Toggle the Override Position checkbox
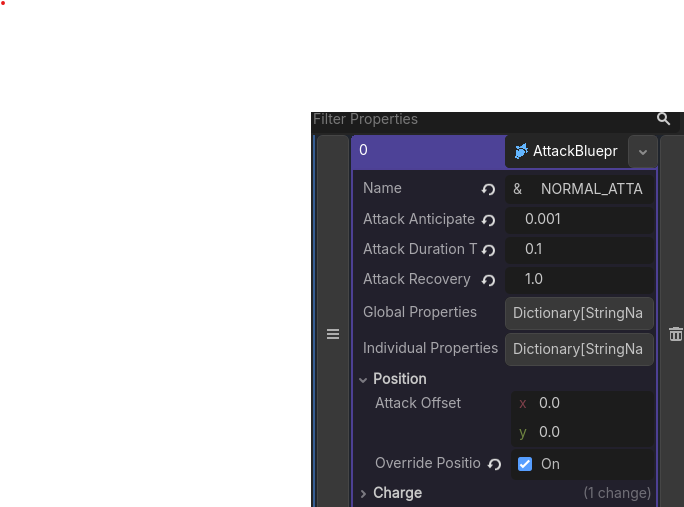Image resolution: width=684 pixels, height=507 pixels. (525, 464)
